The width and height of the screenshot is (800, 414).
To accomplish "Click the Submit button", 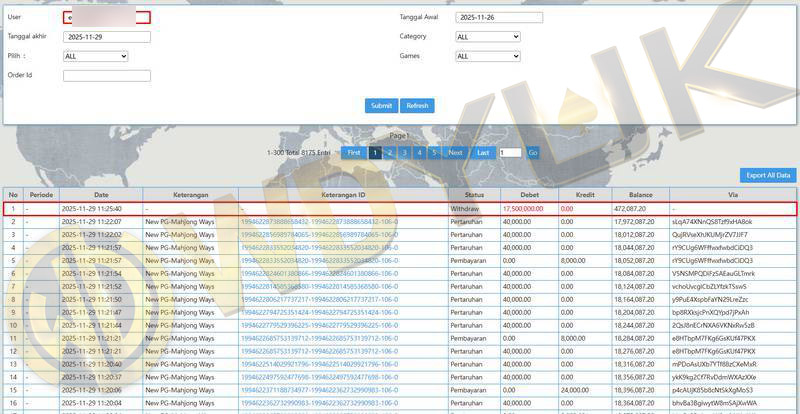I will [x=380, y=106].
